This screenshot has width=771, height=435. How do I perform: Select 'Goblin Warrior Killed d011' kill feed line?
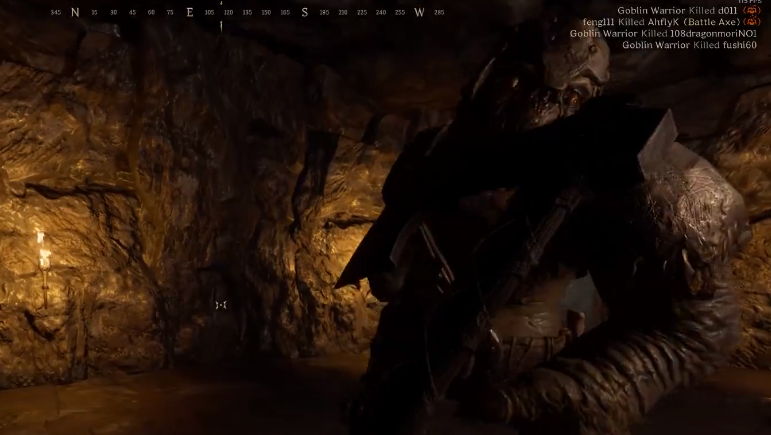pos(679,11)
